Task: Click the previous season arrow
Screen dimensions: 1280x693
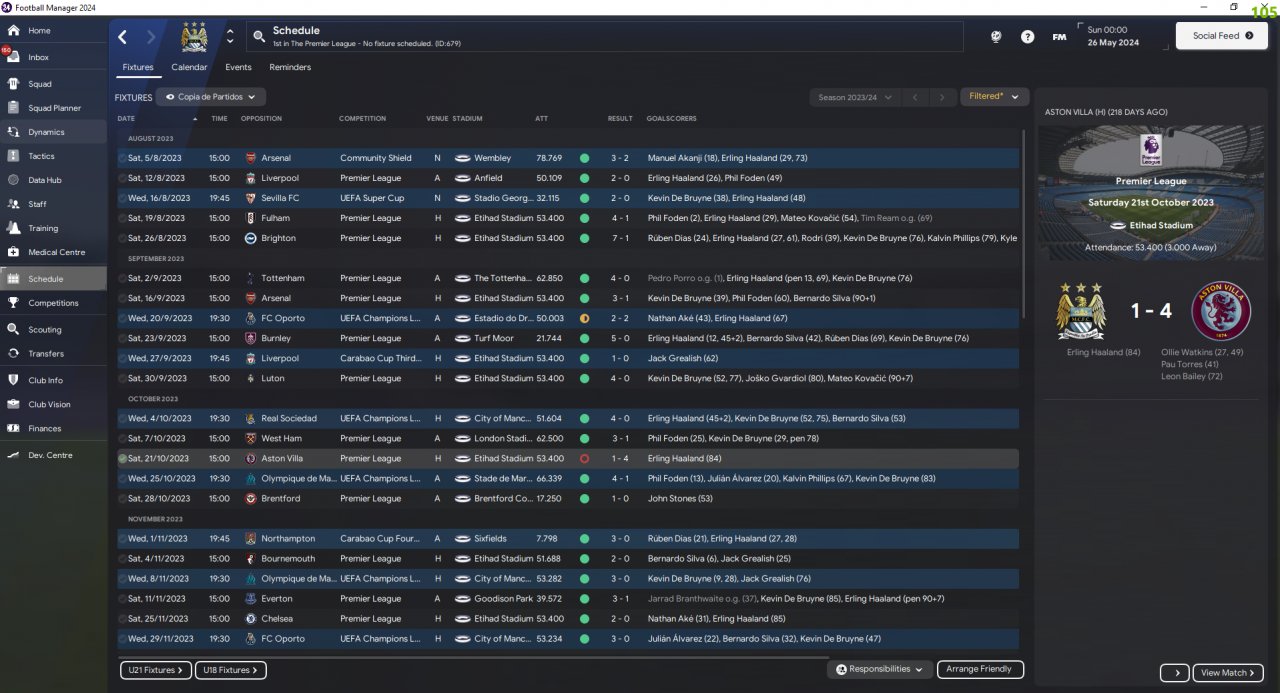Action: (x=914, y=97)
